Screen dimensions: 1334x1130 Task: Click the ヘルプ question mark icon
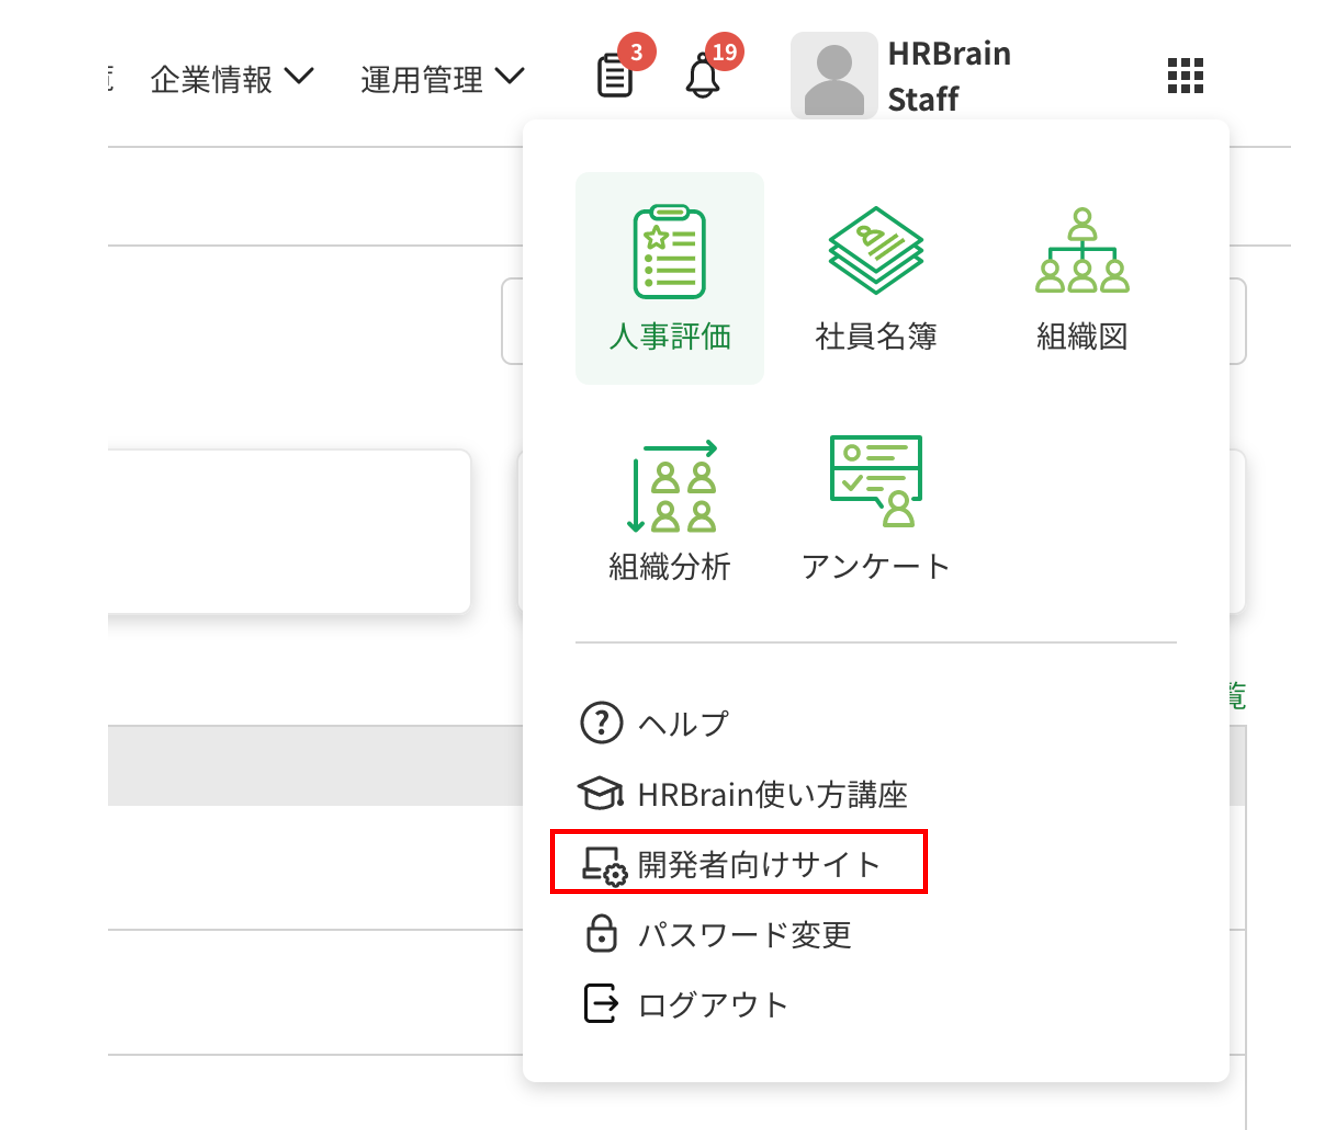pyautogui.click(x=600, y=723)
